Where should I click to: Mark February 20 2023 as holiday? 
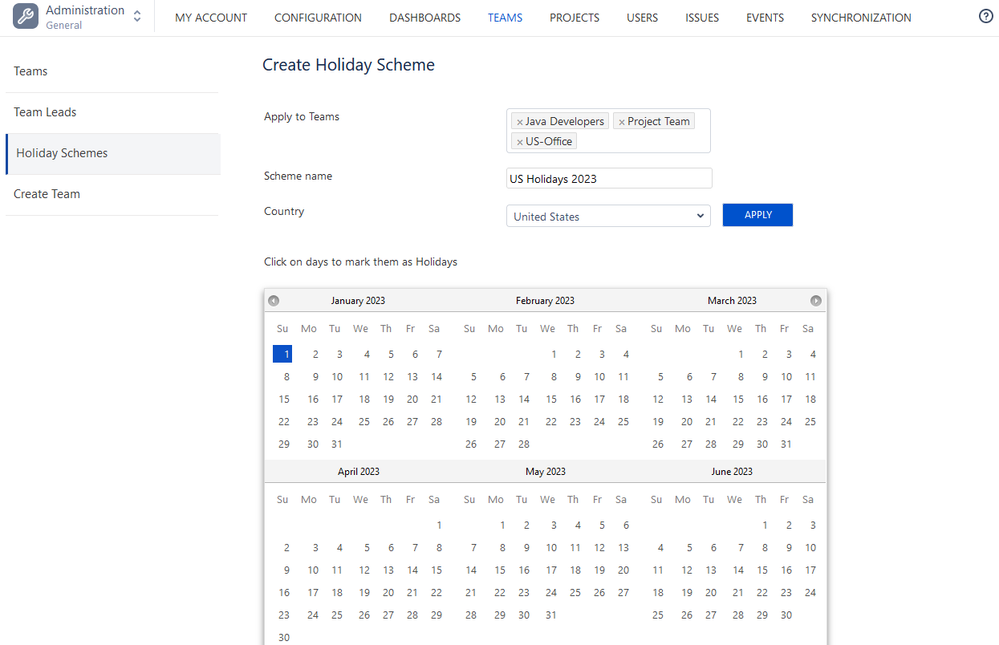point(500,422)
